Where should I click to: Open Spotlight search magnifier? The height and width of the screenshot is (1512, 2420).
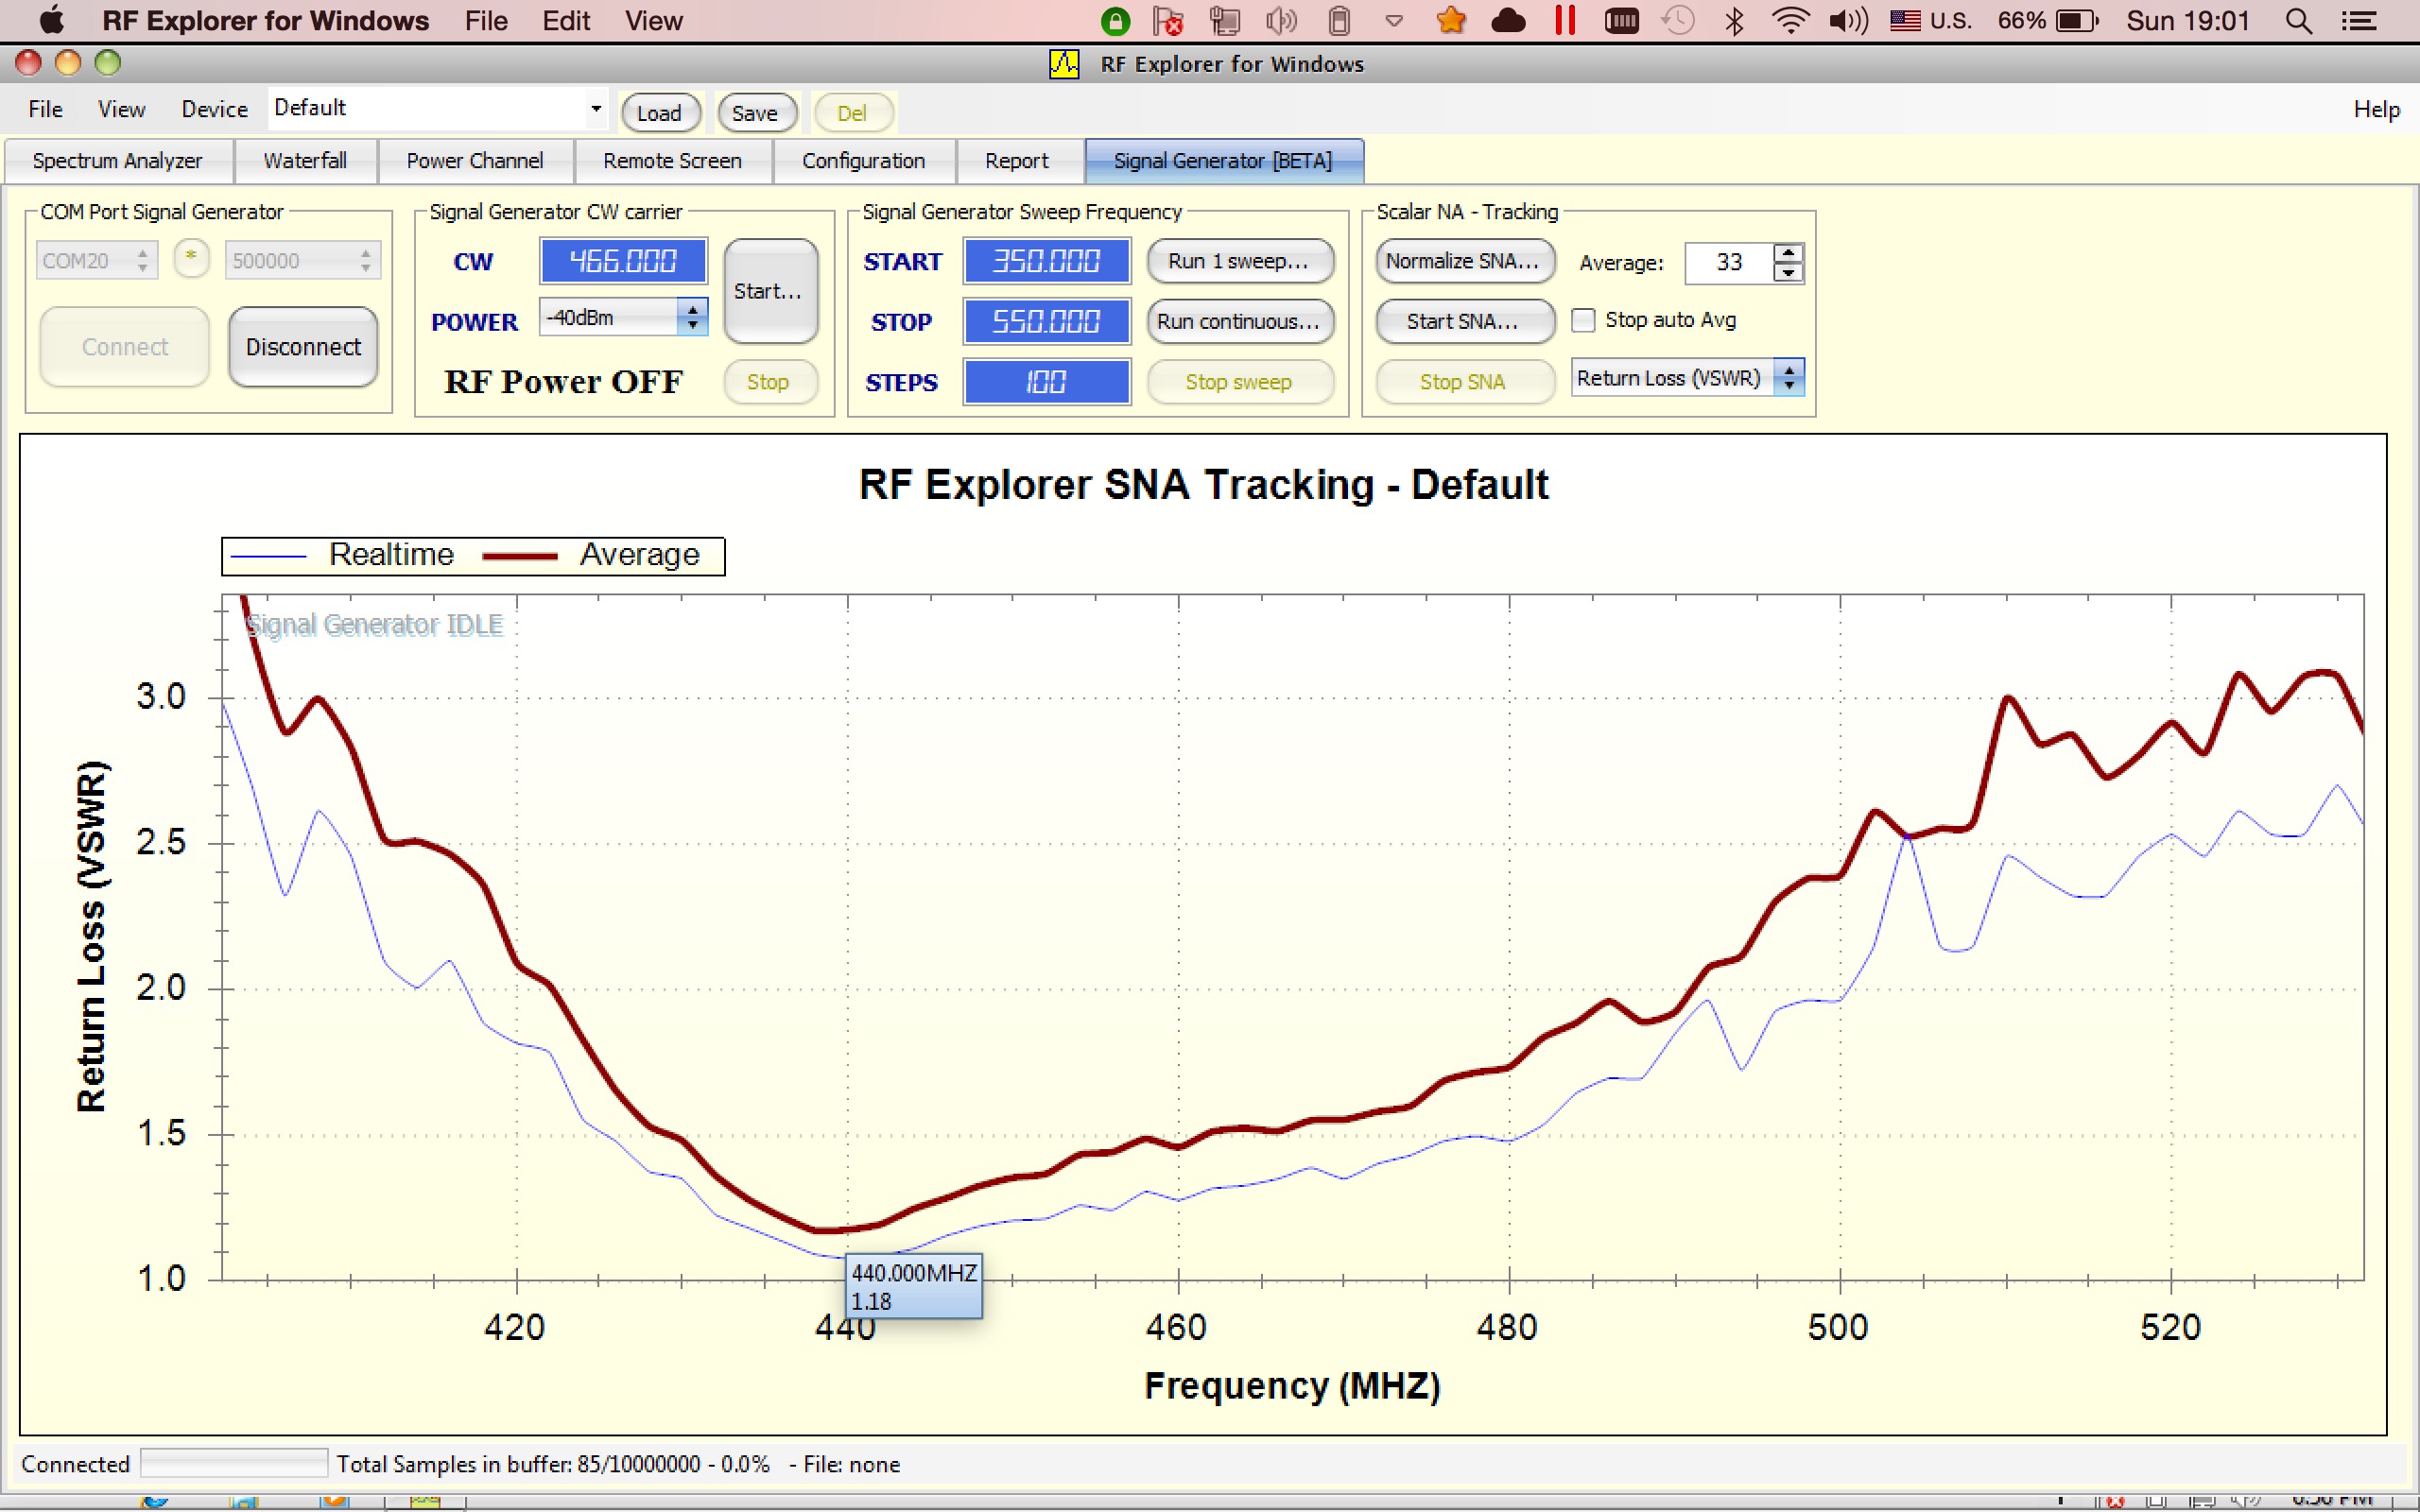point(2299,21)
